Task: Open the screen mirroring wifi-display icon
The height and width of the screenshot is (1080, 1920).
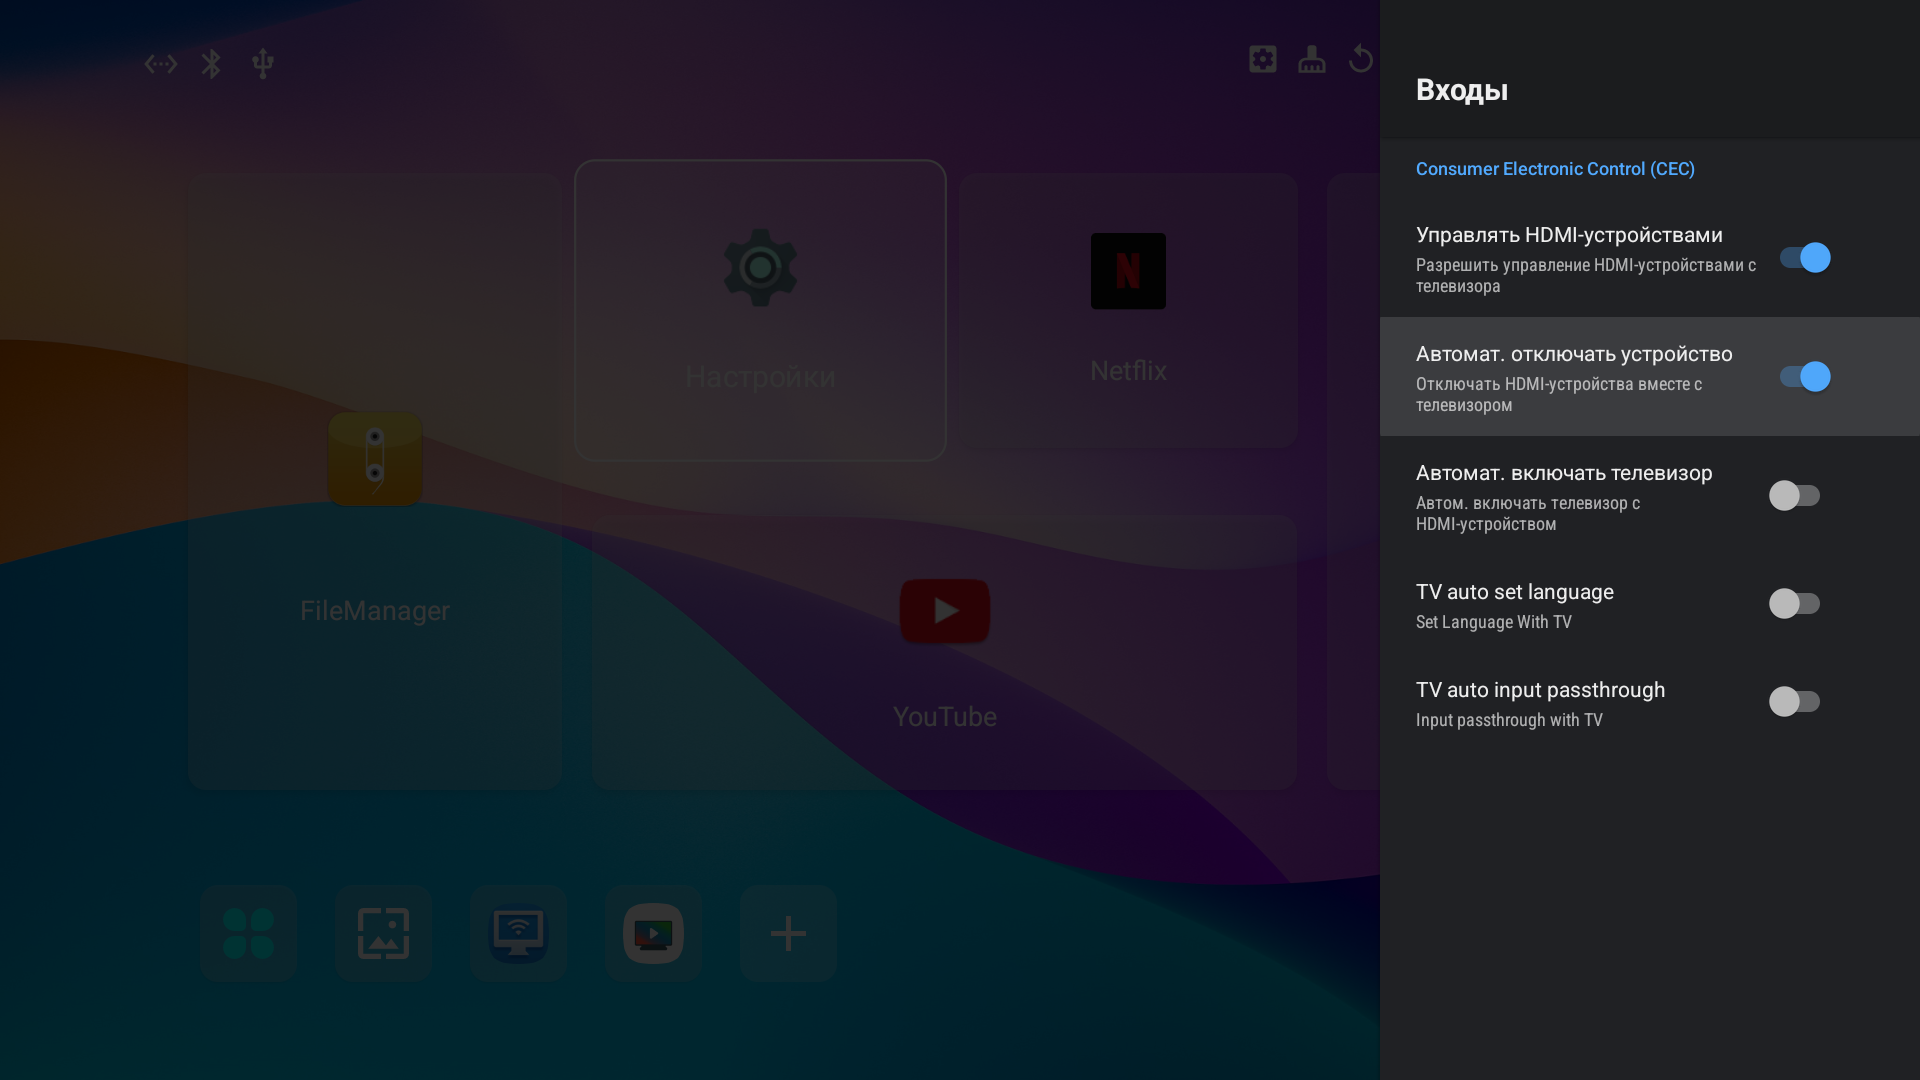Action: [x=518, y=933]
